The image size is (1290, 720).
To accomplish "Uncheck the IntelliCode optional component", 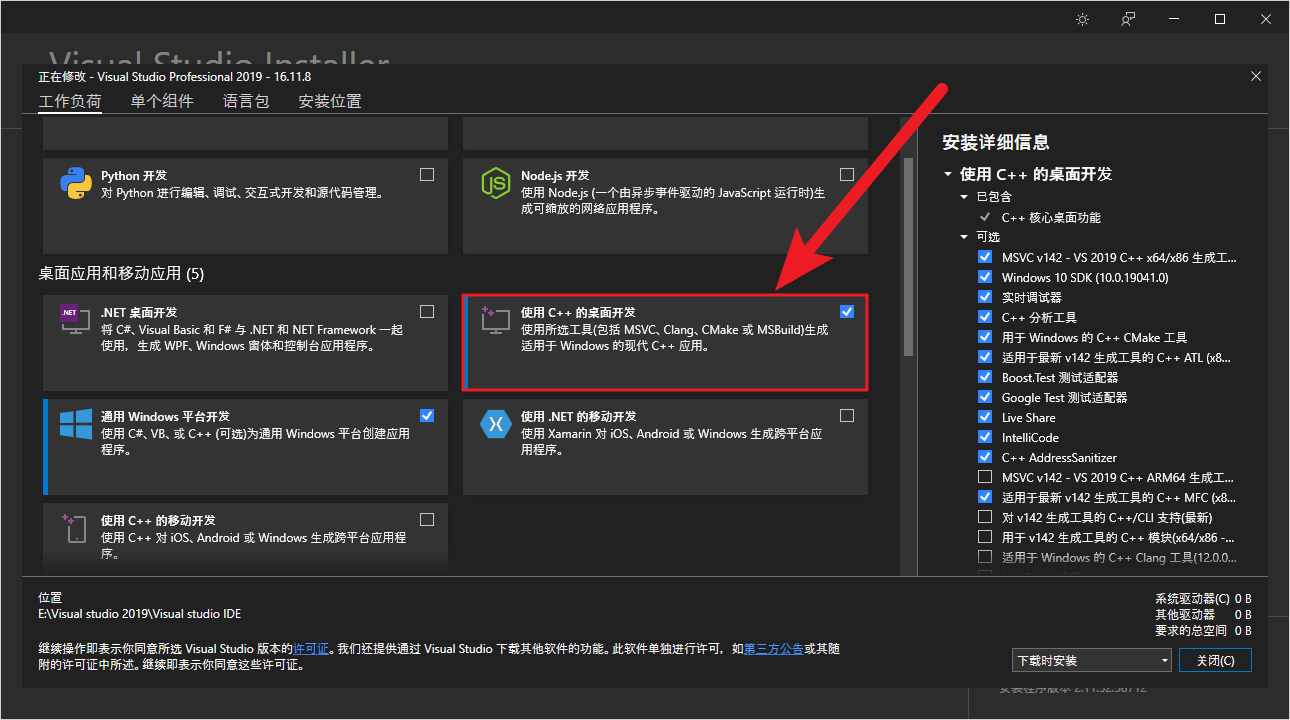I will point(985,437).
